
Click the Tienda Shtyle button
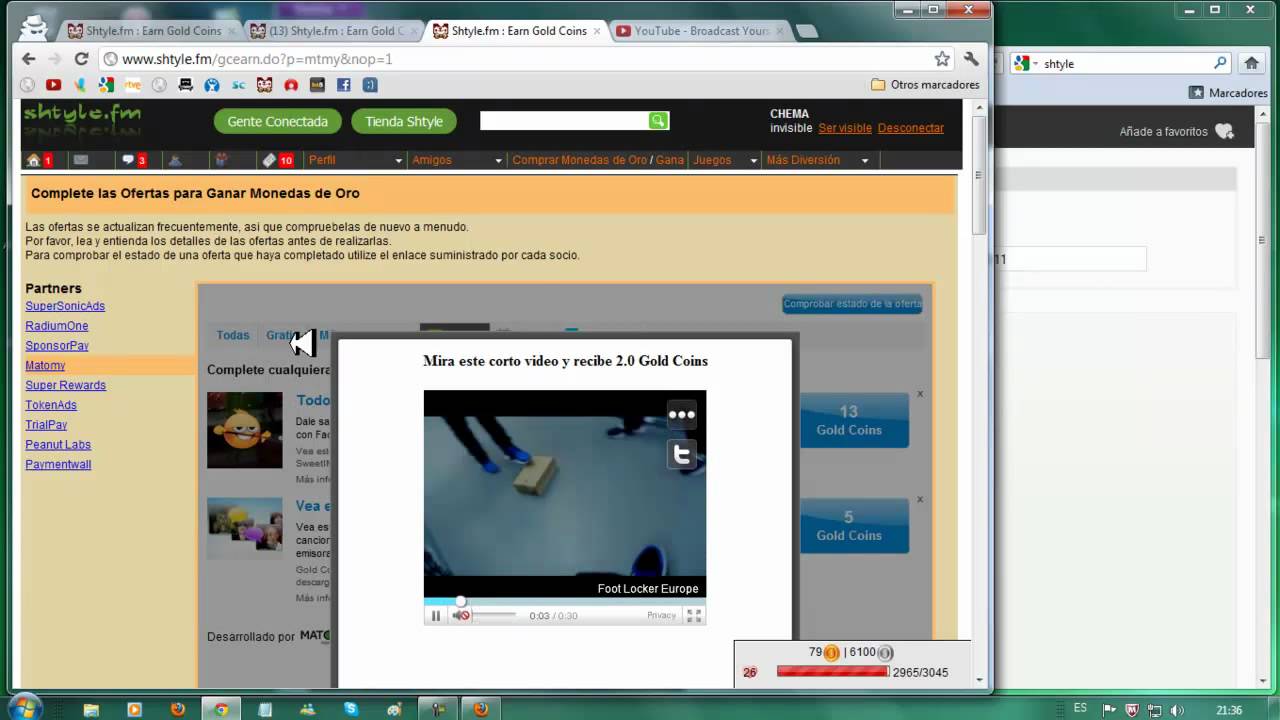404,121
